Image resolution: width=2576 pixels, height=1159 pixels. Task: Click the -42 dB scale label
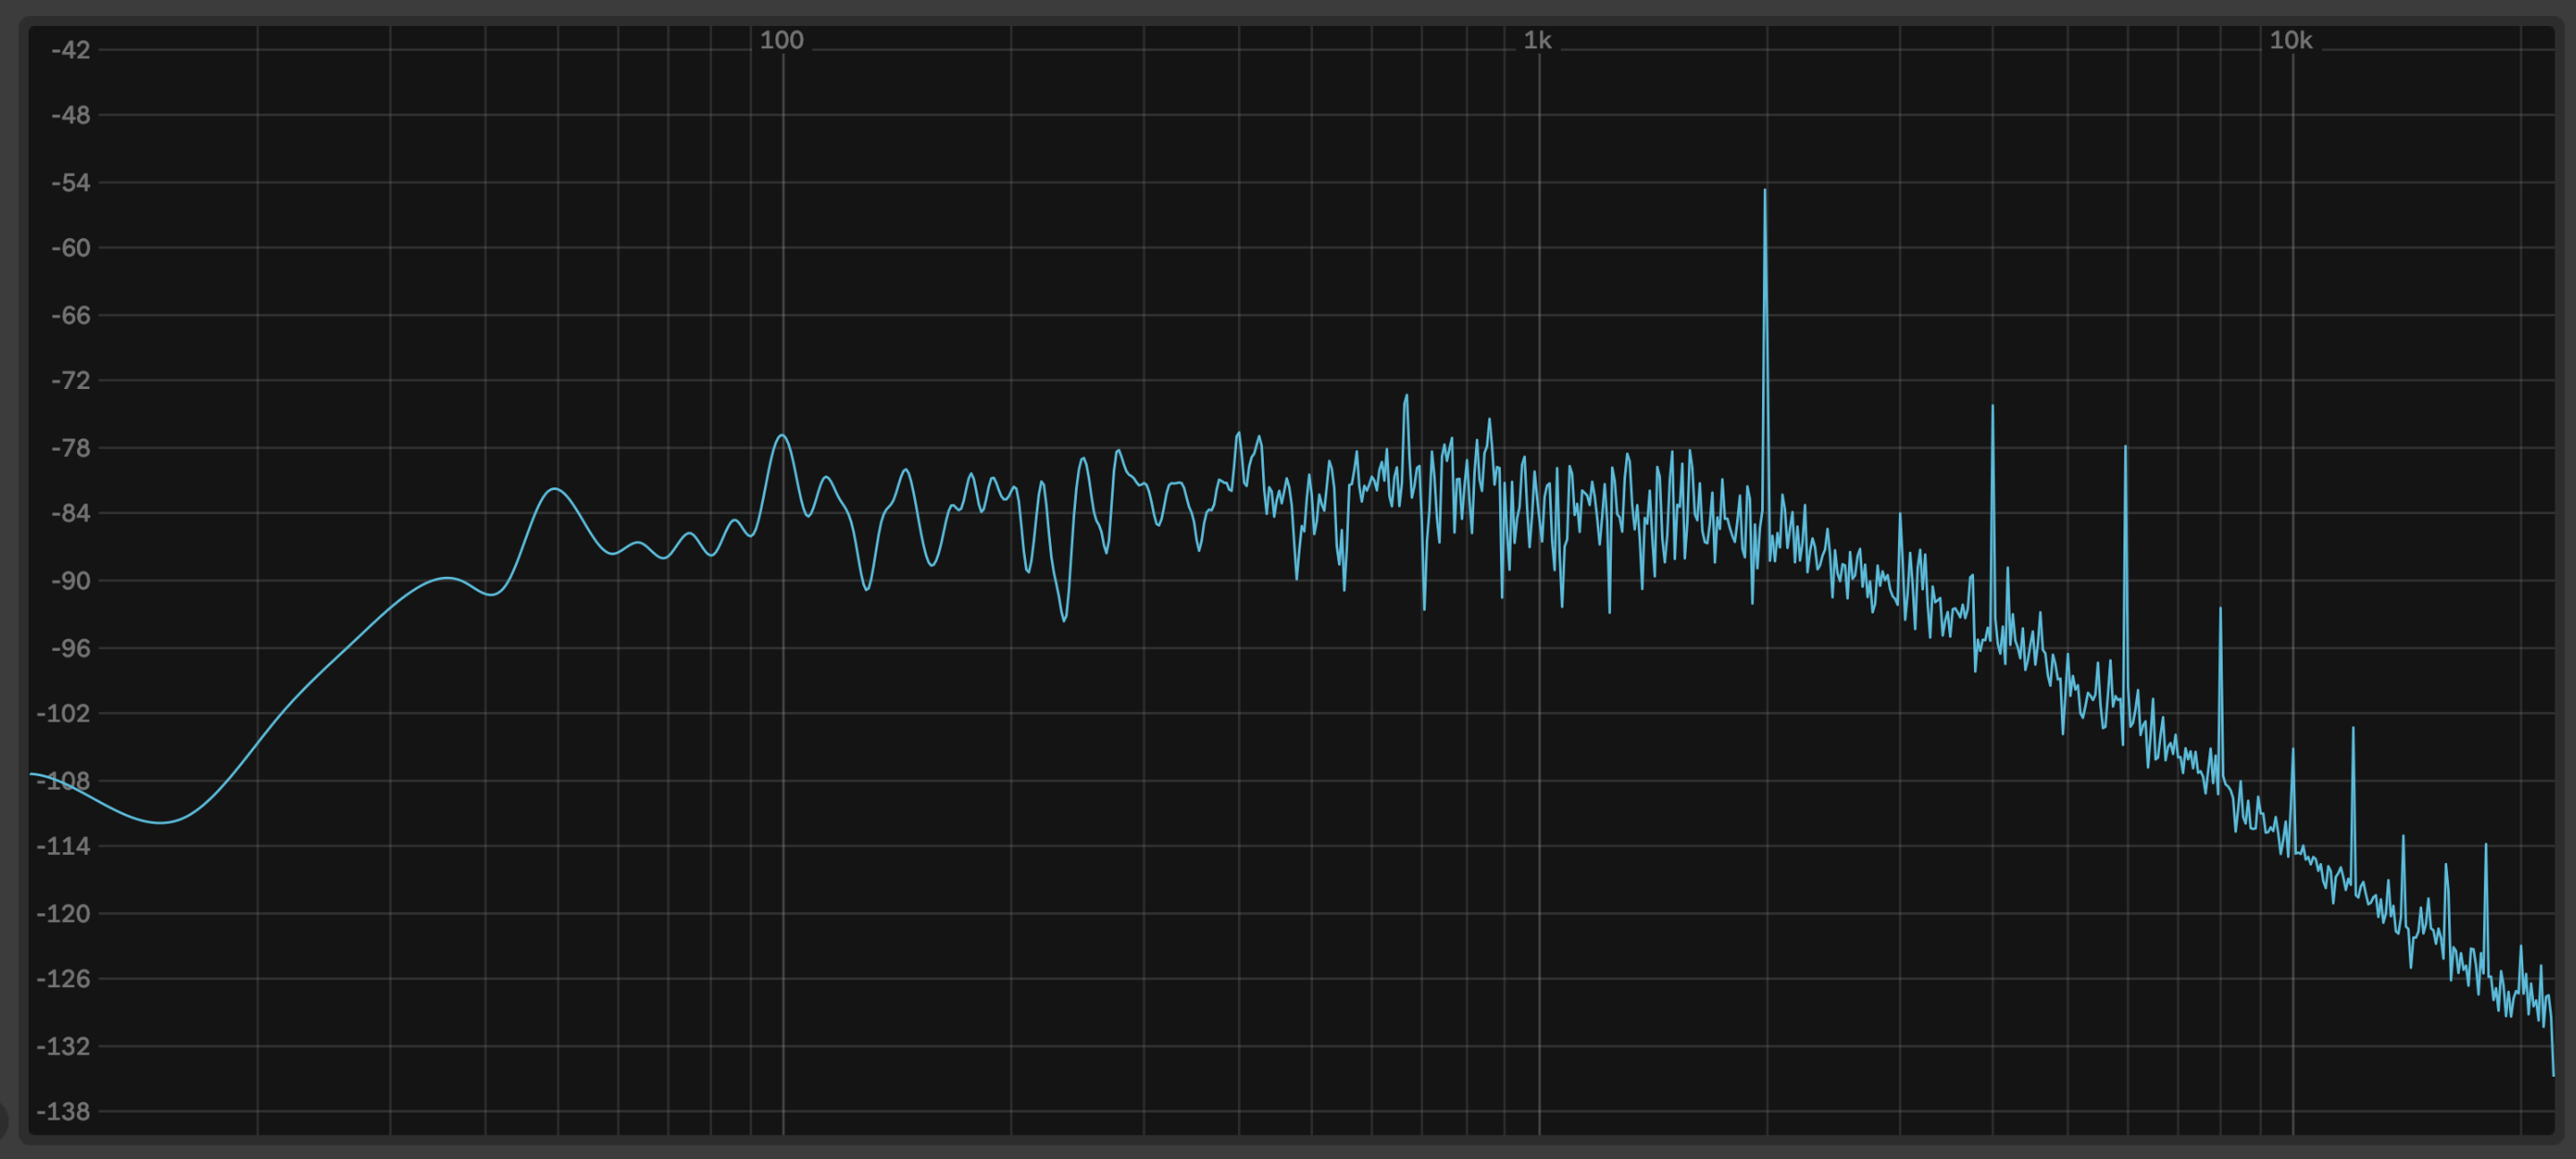point(70,50)
